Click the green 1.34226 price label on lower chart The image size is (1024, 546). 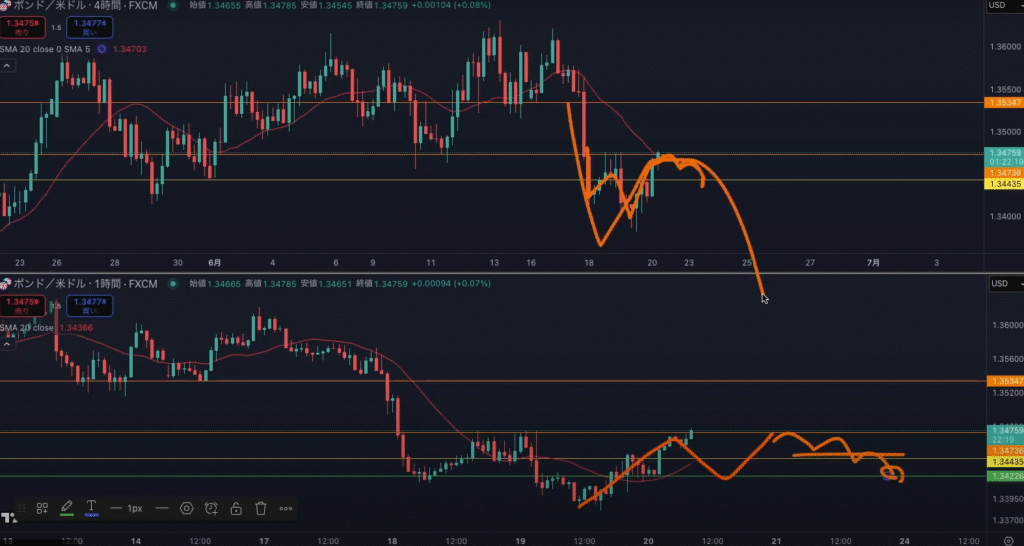point(1005,475)
